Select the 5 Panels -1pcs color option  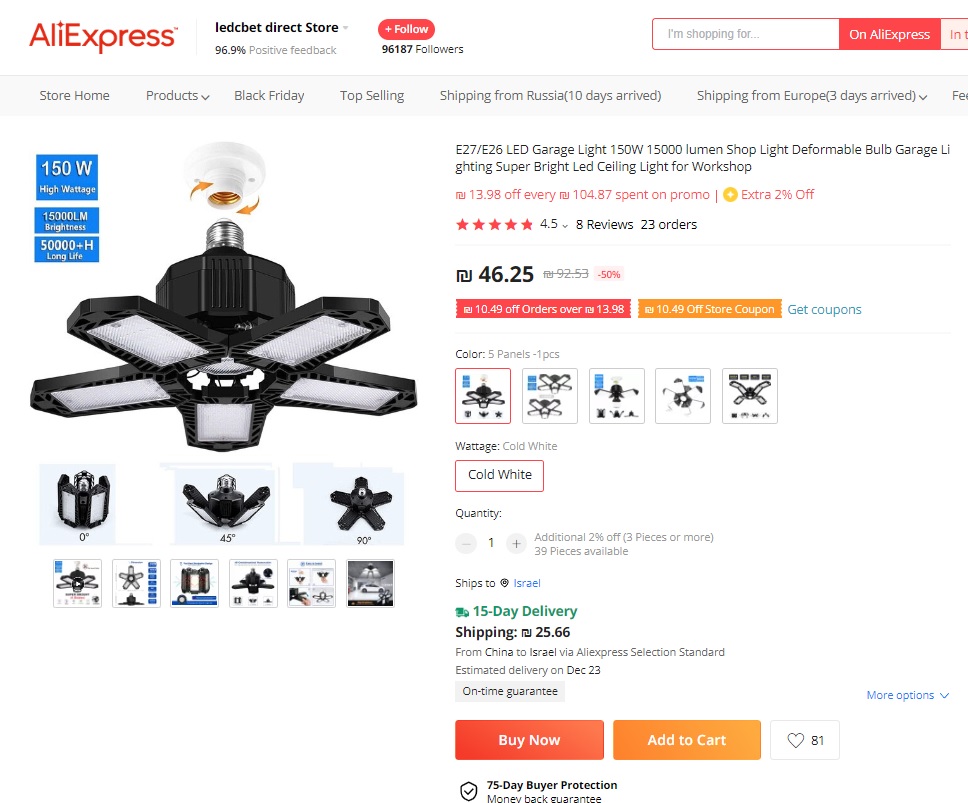pyautogui.click(x=483, y=396)
